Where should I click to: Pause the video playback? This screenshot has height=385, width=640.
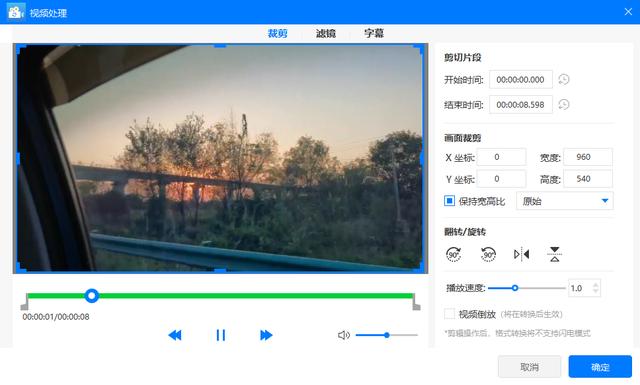[x=221, y=335]
